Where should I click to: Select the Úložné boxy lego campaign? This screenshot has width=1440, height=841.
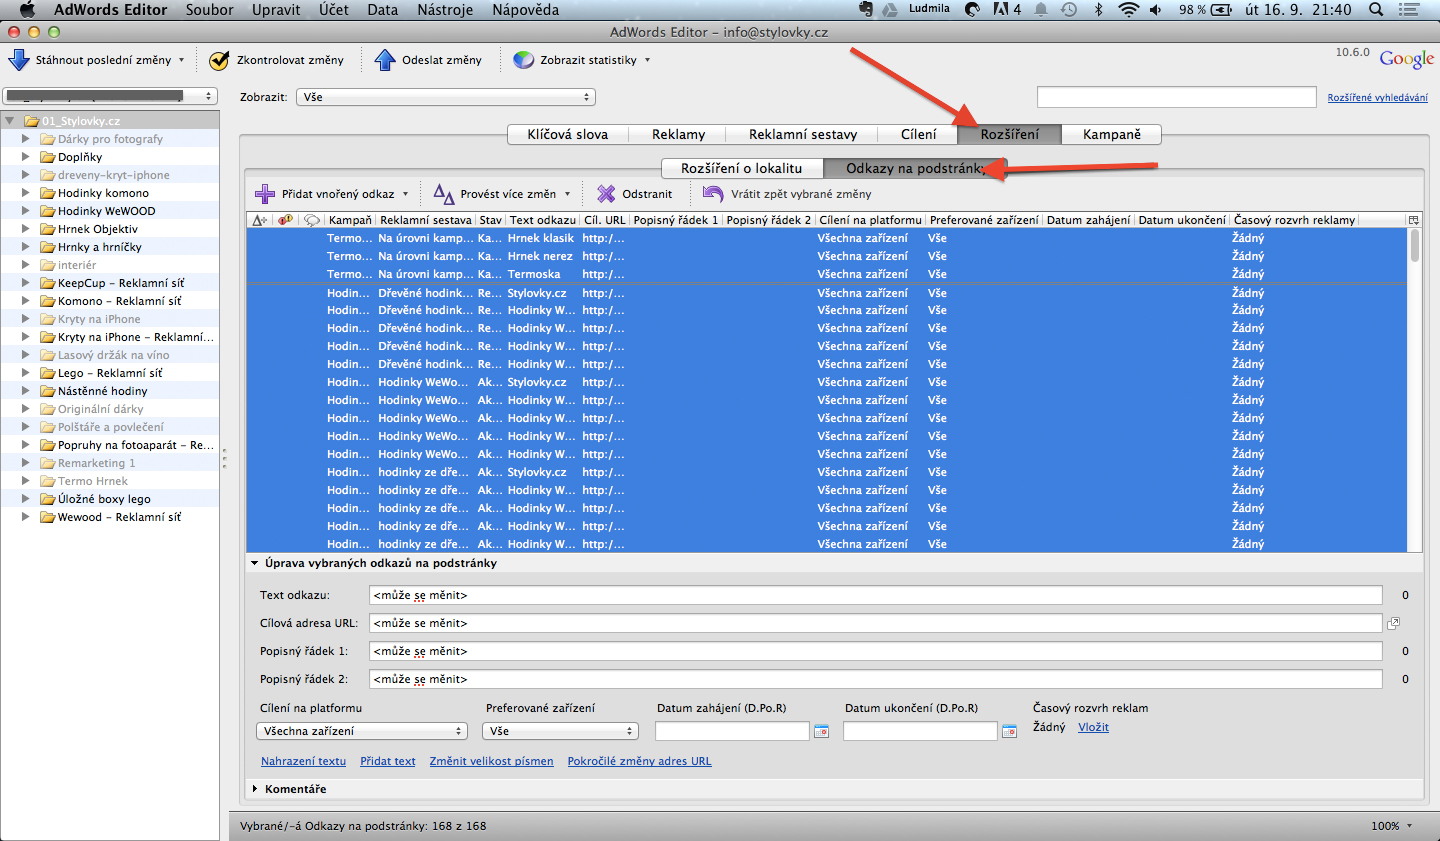pos(104,499)
